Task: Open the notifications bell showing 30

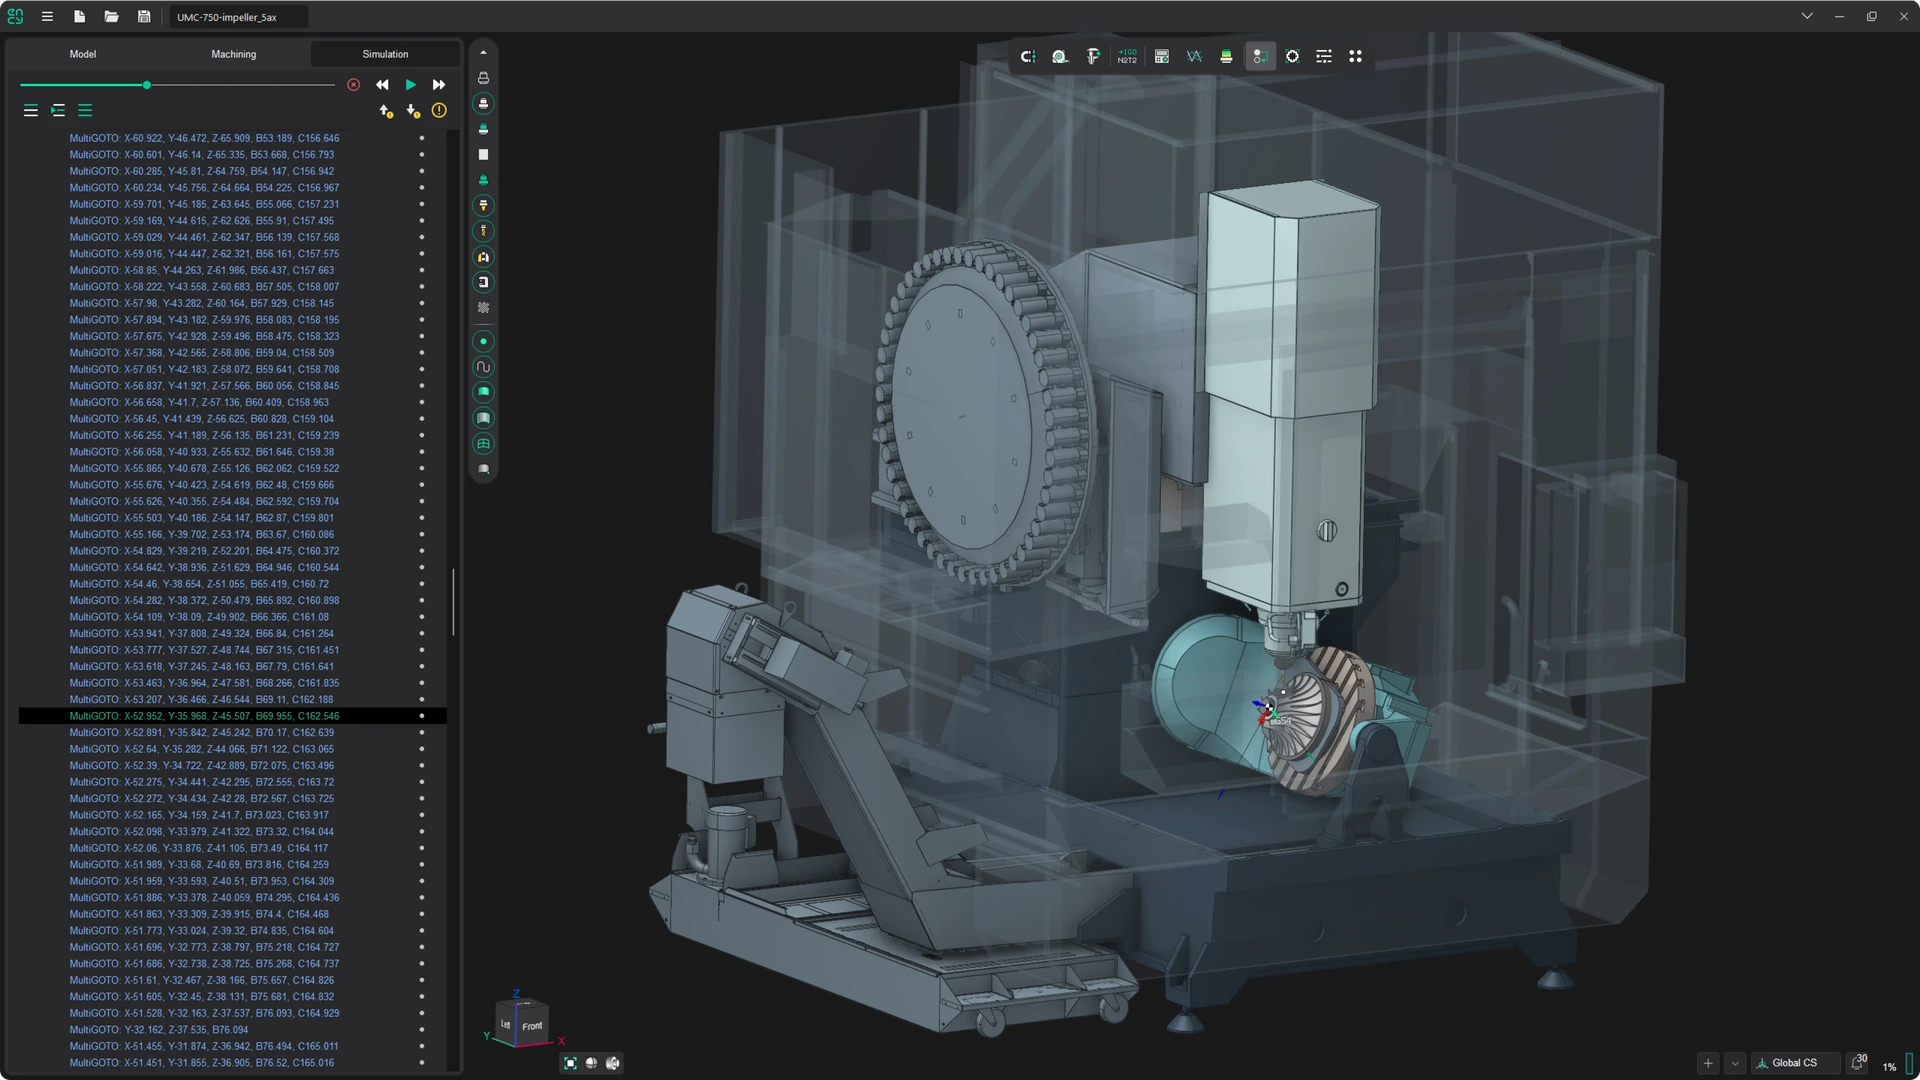Action: pos(1859,1063)
